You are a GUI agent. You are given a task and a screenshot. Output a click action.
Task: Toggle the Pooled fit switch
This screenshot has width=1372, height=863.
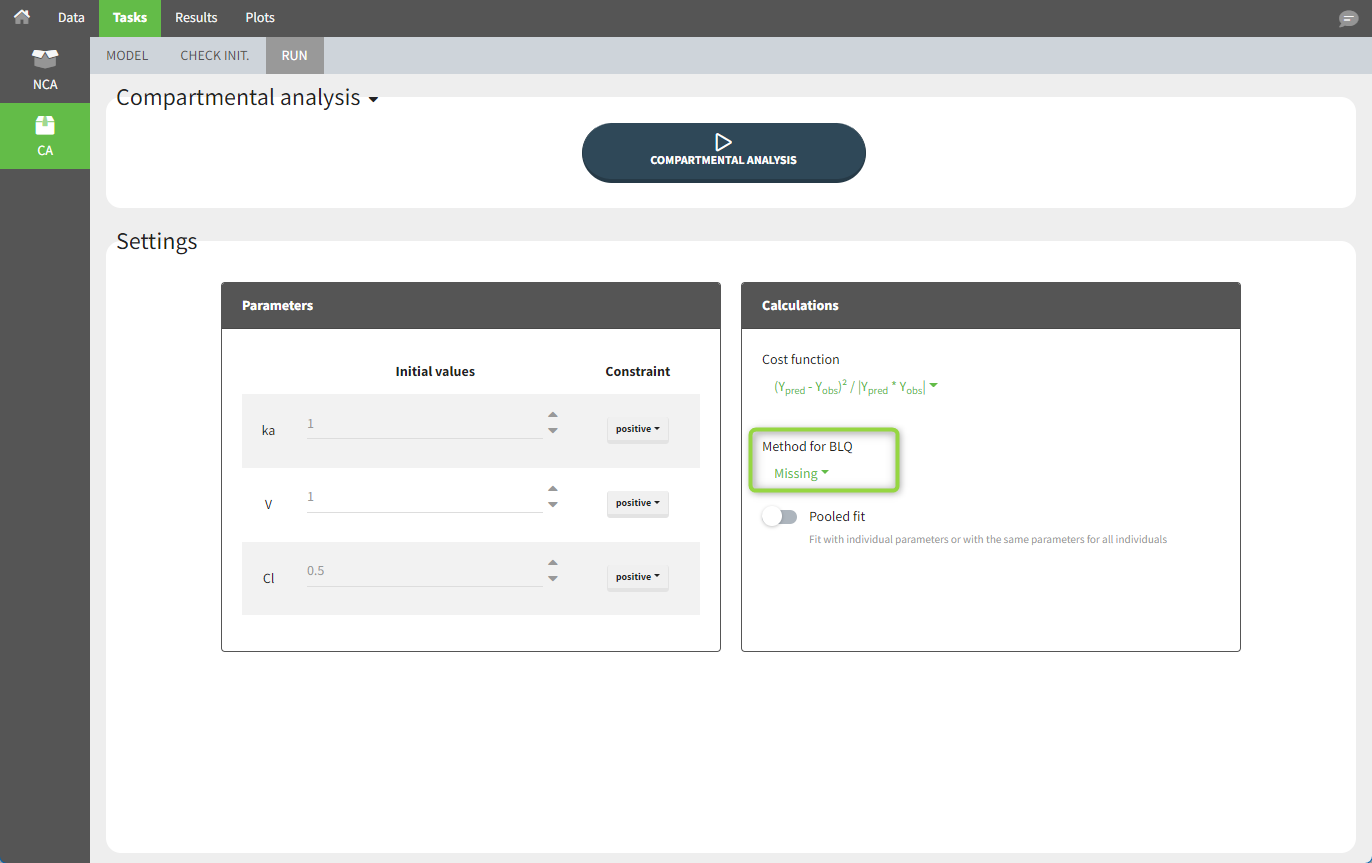[780, 517]
